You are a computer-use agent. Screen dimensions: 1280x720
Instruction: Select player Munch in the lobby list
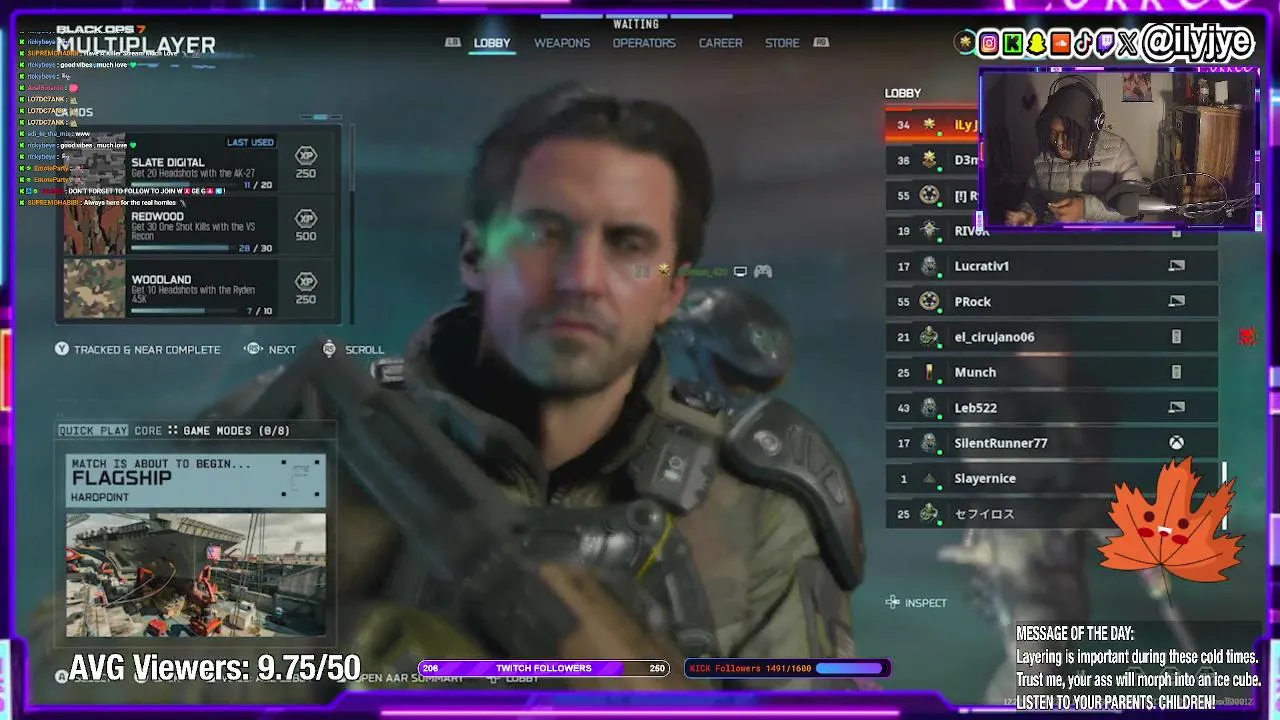[1052, 372]
